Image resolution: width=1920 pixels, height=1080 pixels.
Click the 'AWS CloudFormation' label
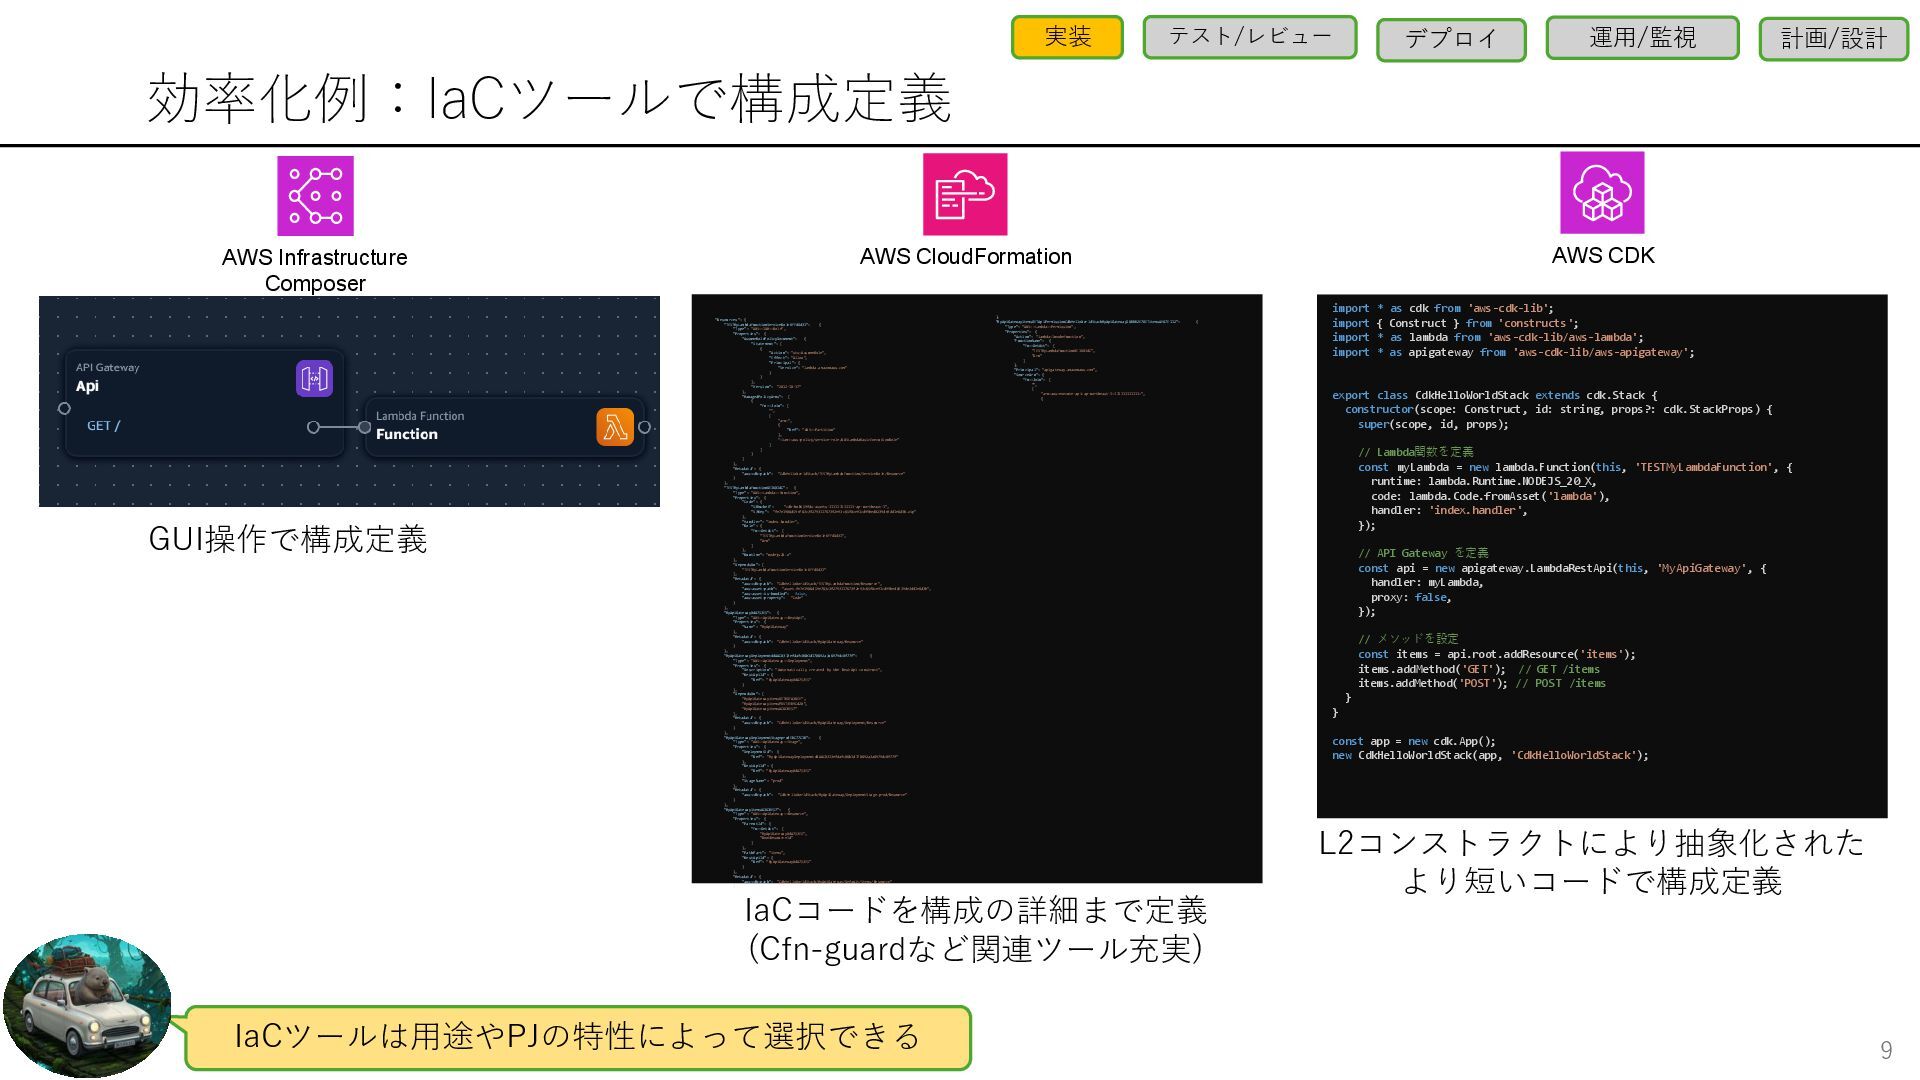tap(966, 256)
